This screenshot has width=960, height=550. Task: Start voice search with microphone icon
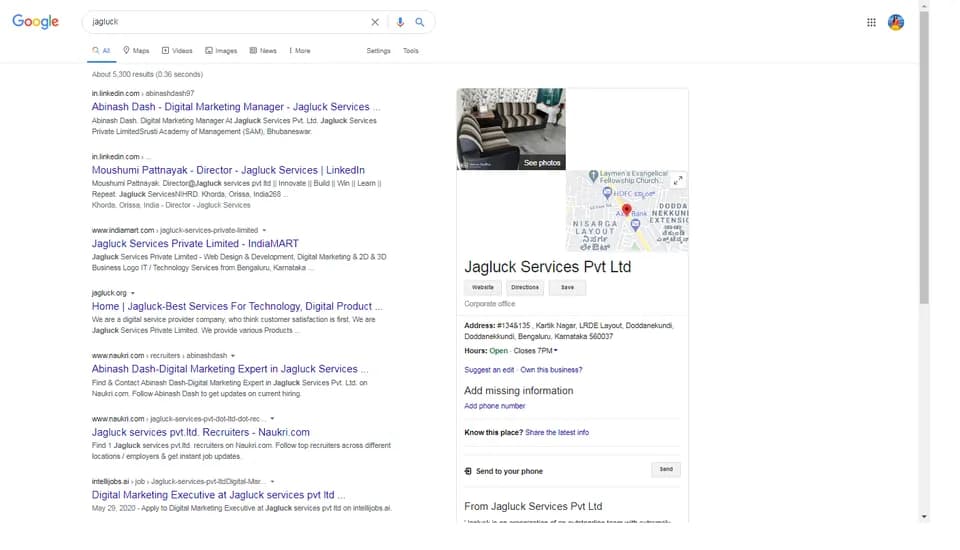400,22
